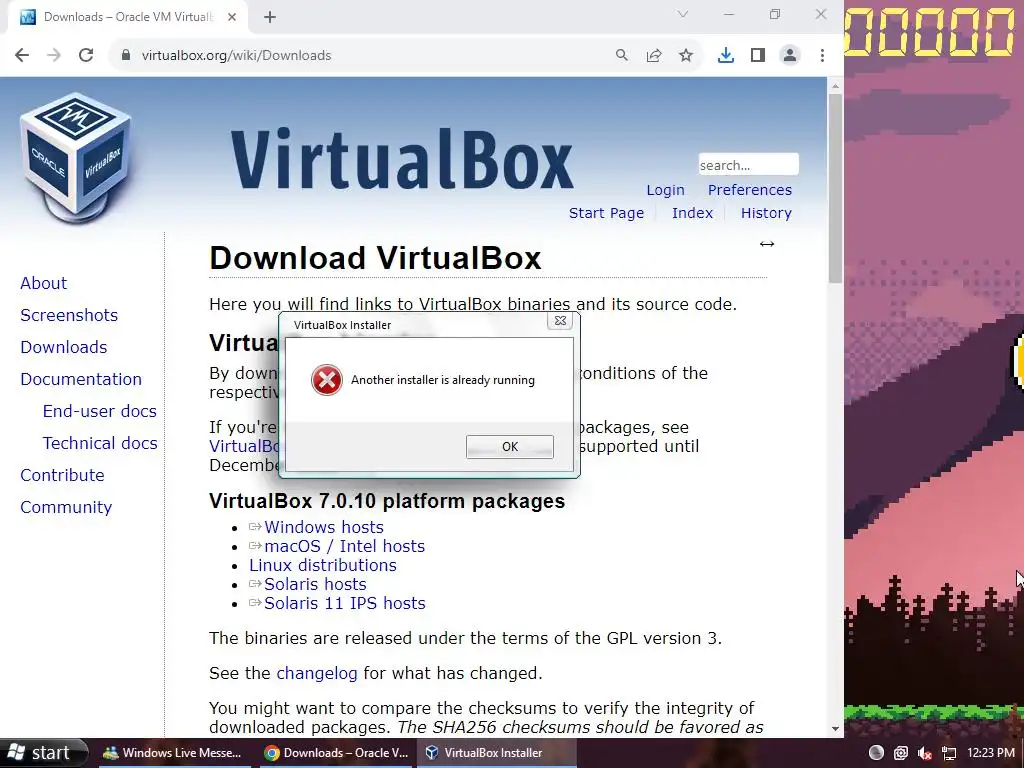1024x768 pixels.
Task: Click the scrollbar up arrow
Action: click(835, 86)
